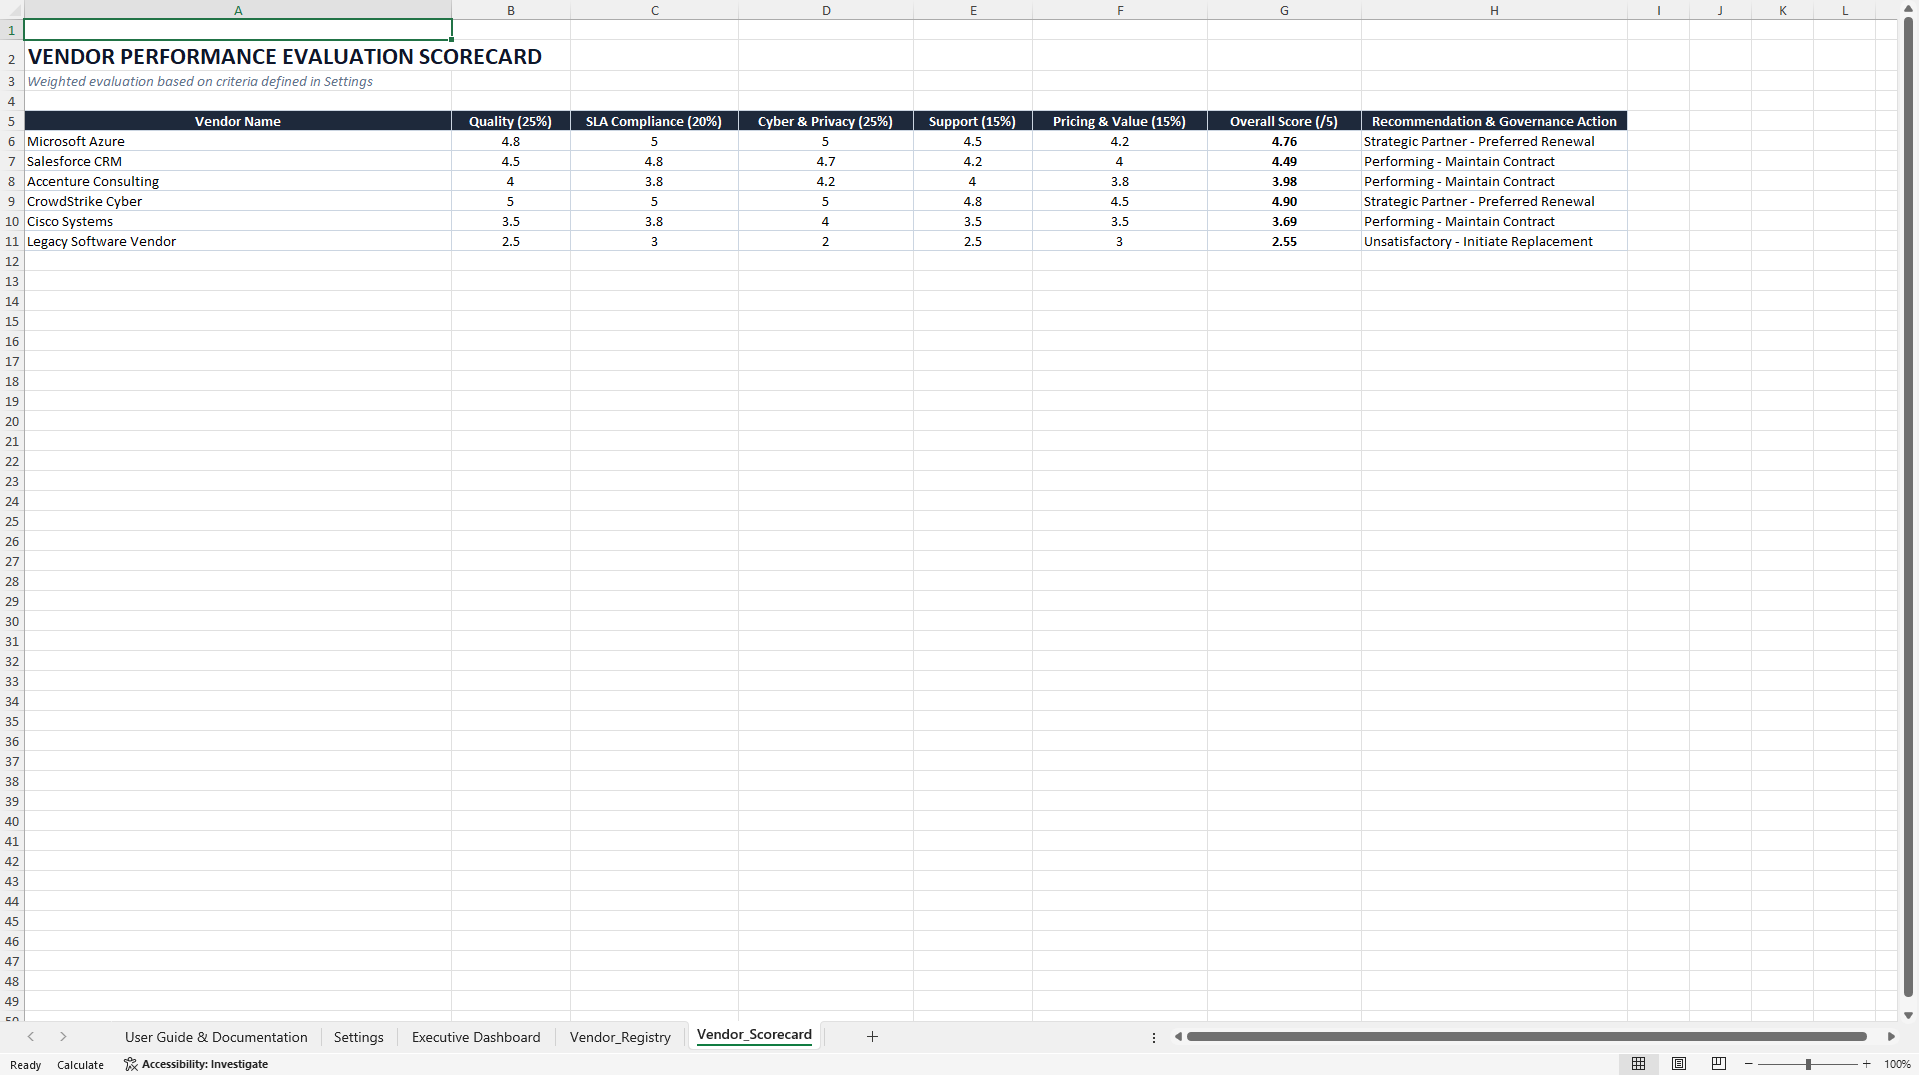
Task: Click the zoom out minus icon
Action: point(1749,1064)
